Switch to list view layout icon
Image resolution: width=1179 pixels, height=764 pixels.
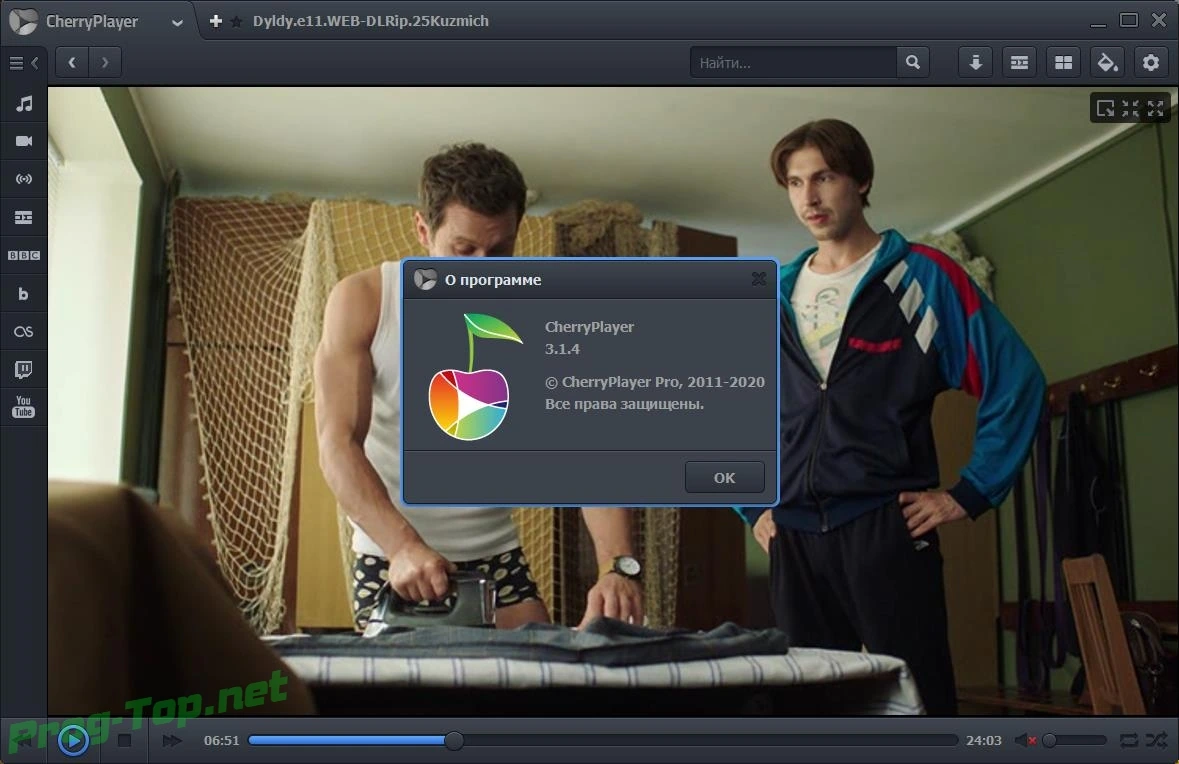1020,62
